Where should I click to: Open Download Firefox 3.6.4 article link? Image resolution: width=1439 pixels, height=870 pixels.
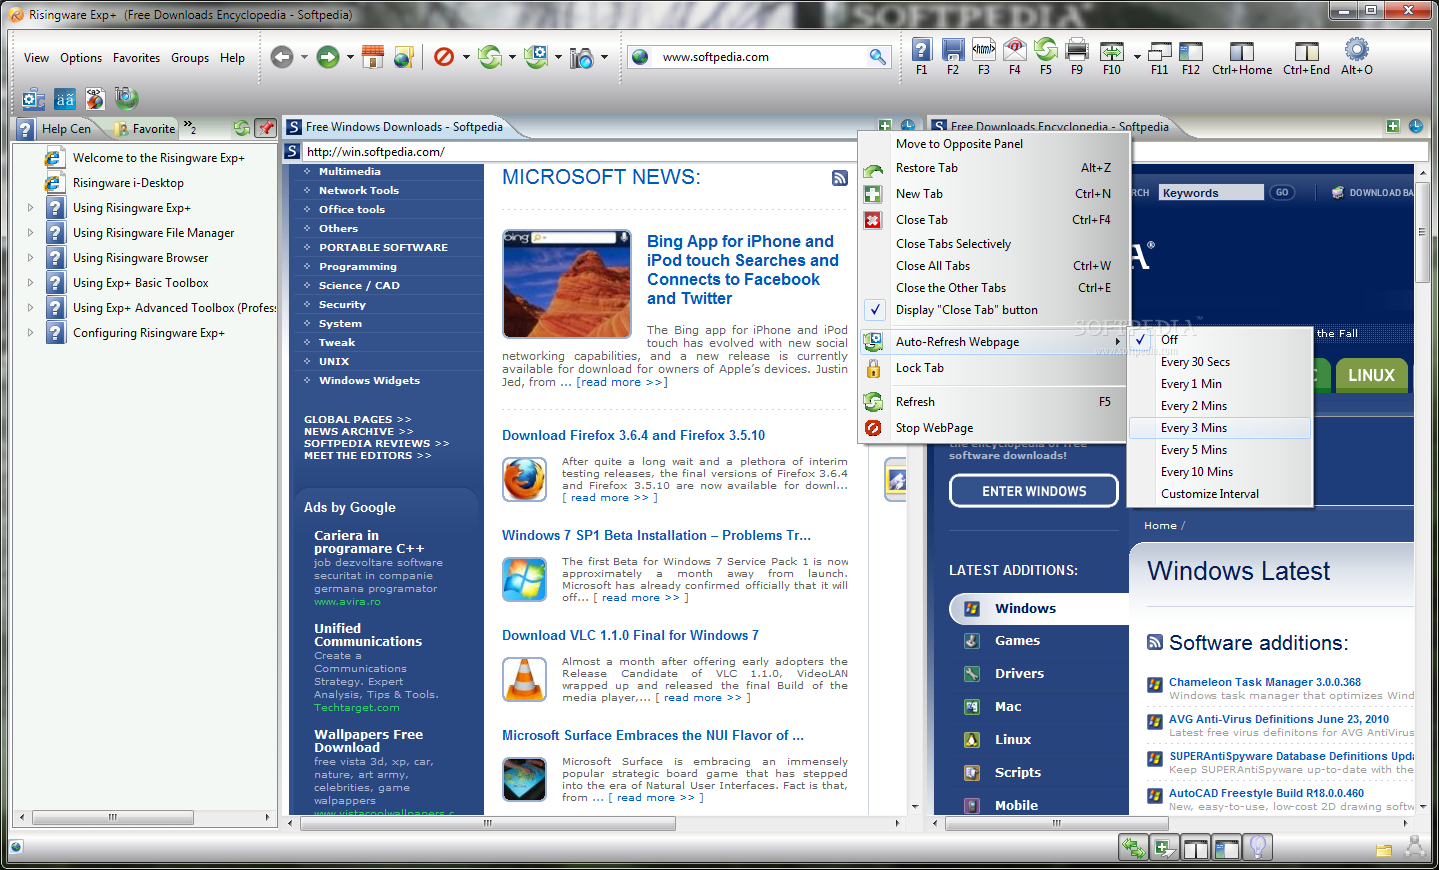click(x=633, y=435)
